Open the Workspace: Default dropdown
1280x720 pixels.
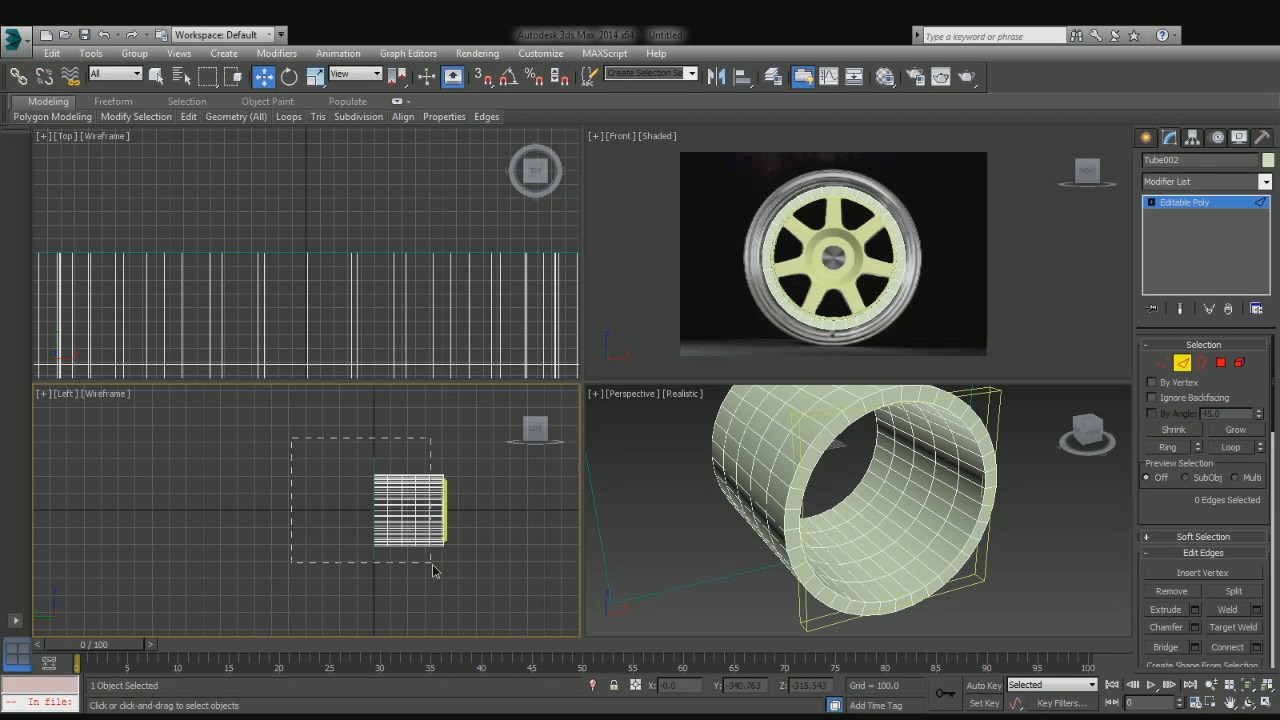tap(229, 35)
